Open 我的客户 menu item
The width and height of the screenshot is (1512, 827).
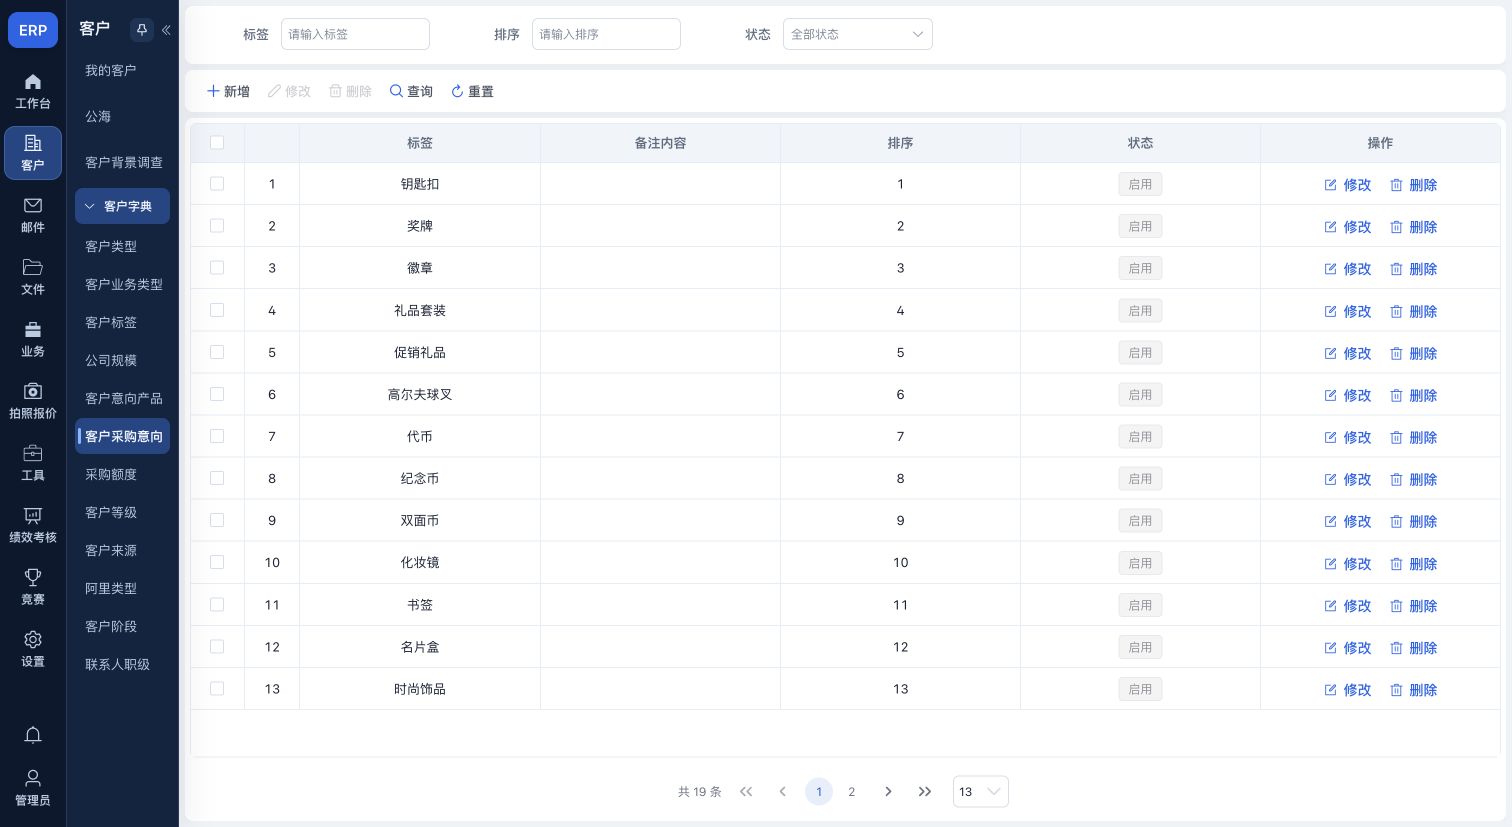pyautogui.click(x=110, y=70)
